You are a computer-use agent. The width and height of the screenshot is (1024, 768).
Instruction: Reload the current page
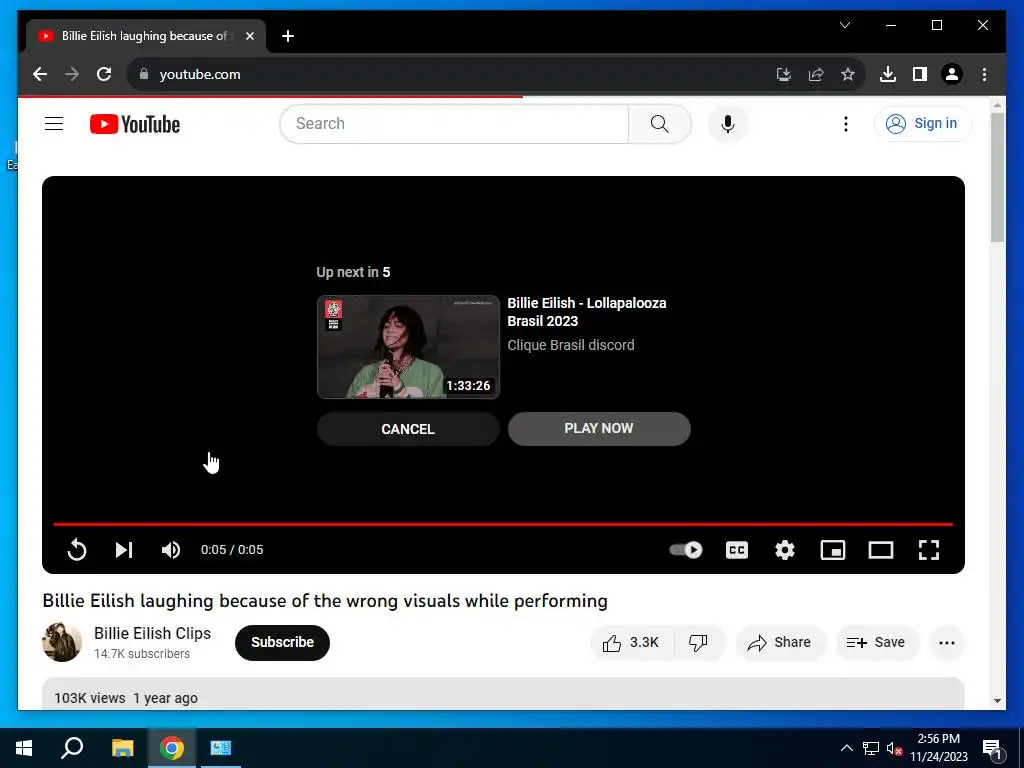(x=104, y=74)
